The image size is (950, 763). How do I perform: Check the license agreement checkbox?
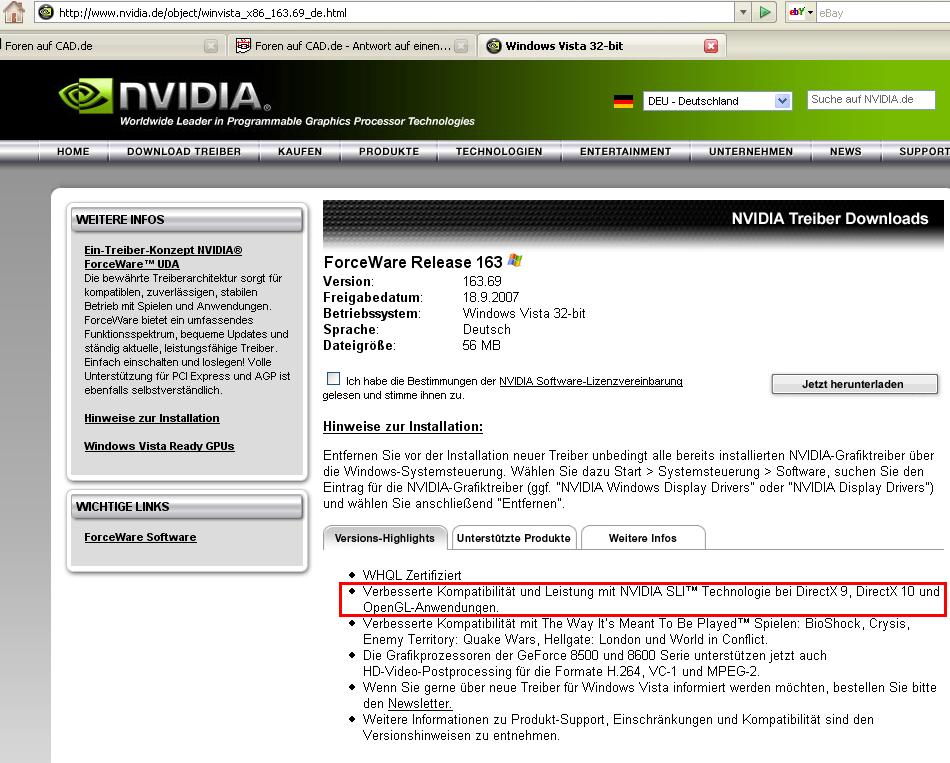333,379
